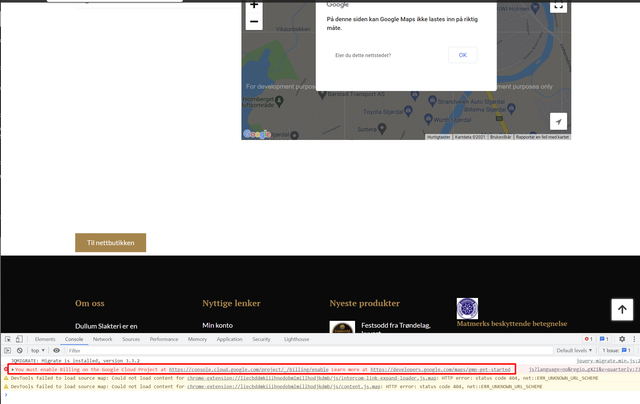
Task: Click the Matmerk round logo
Action: pos(467,309)
